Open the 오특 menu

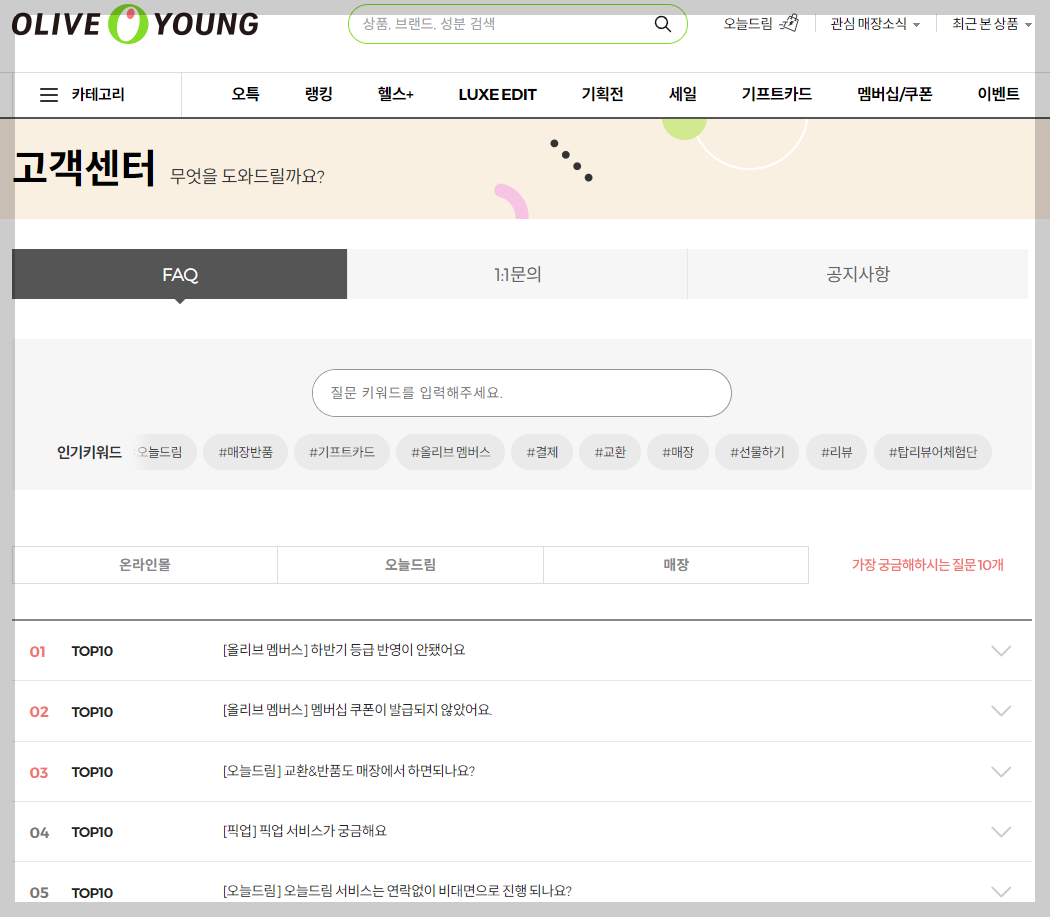pyautogui.click(x=245, y=94)
